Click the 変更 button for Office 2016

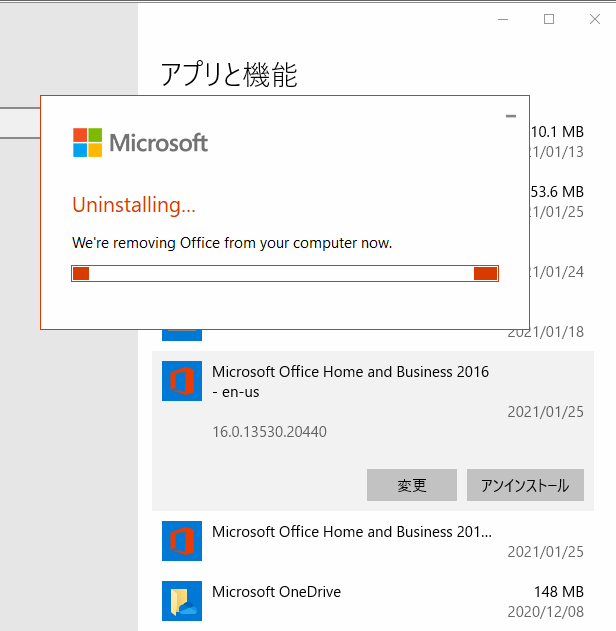click(412, 485)
